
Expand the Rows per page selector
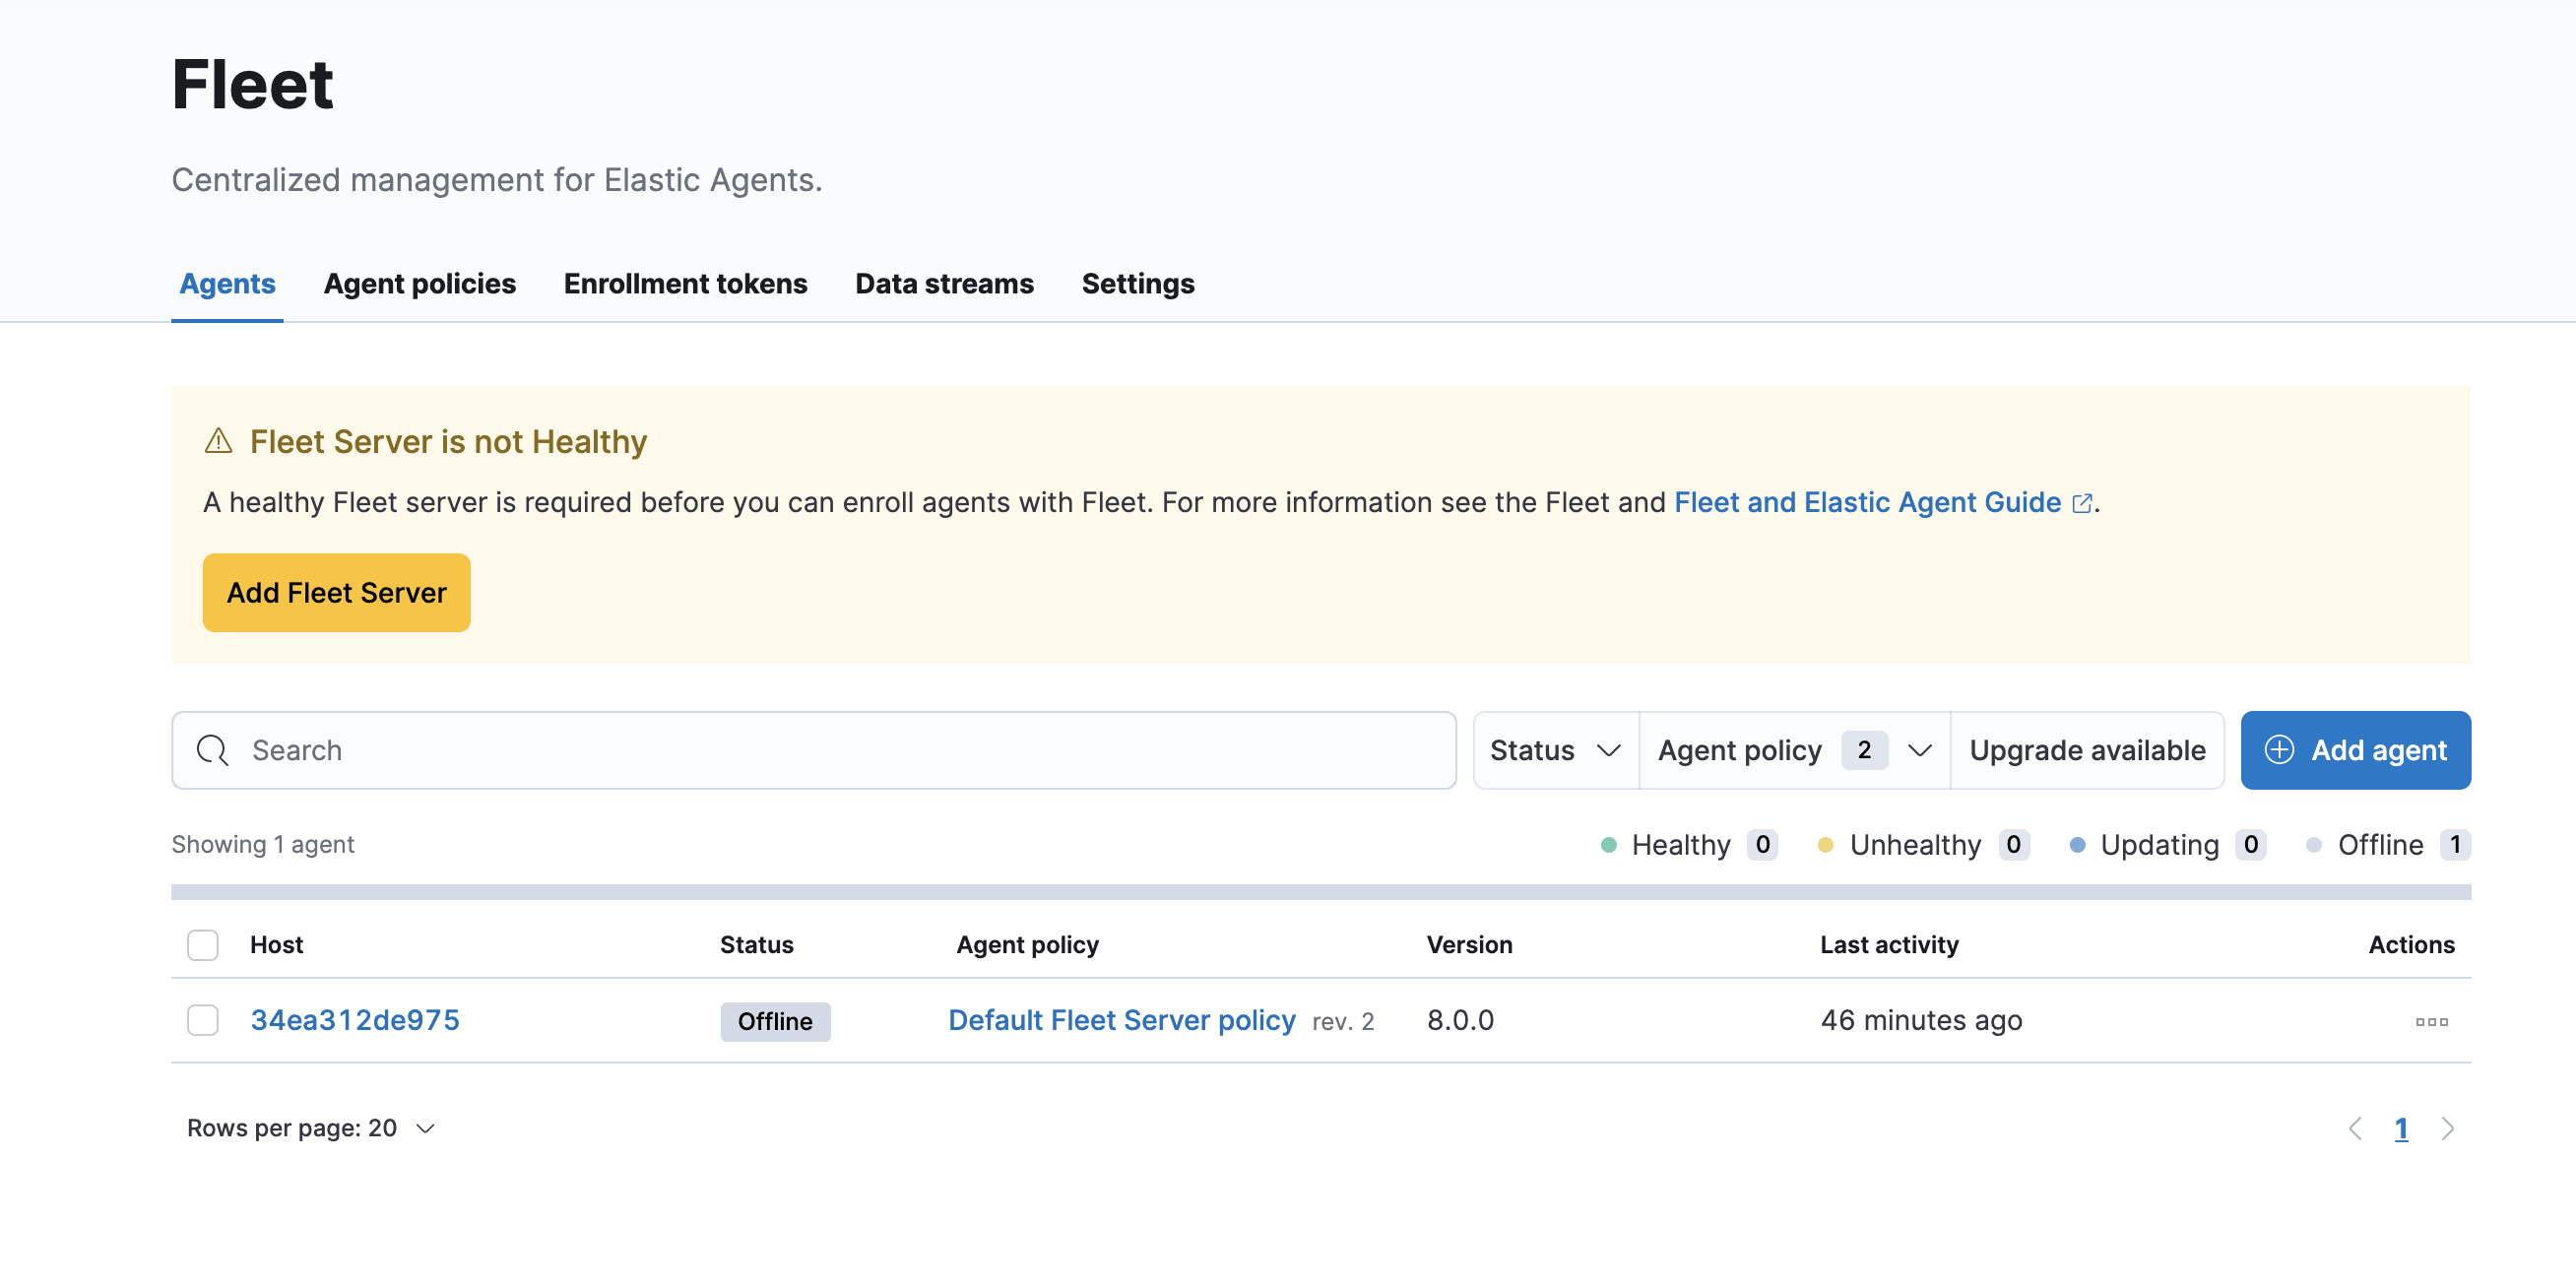(x=312, y=1127)
